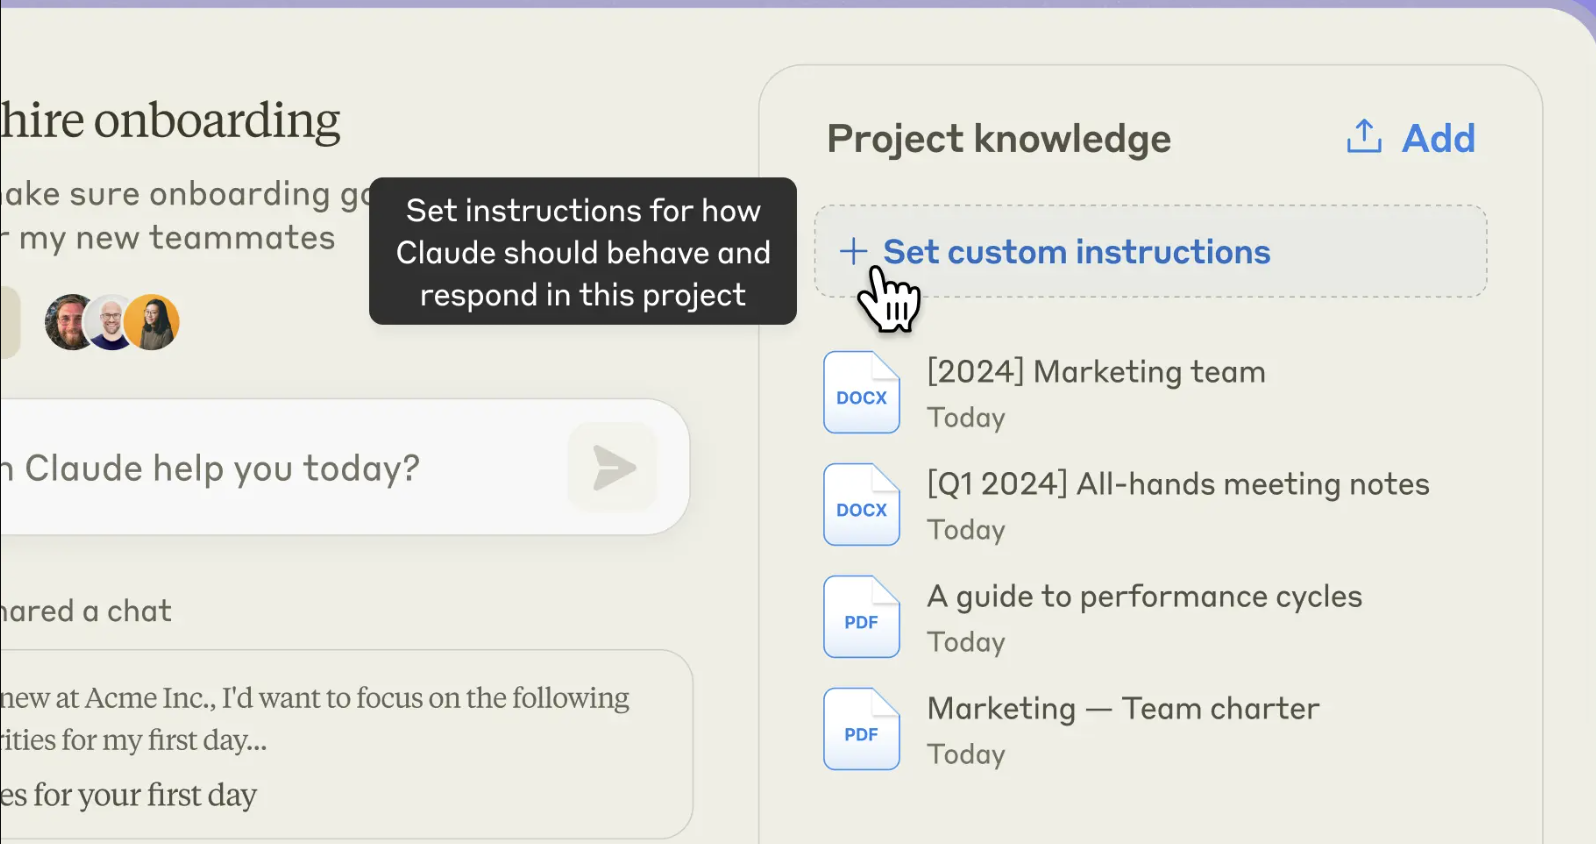Click the plus icon for custom instructions
The height and width of the screenshot is (844, 1596).
pyautogui.click(x=853, y=251)
